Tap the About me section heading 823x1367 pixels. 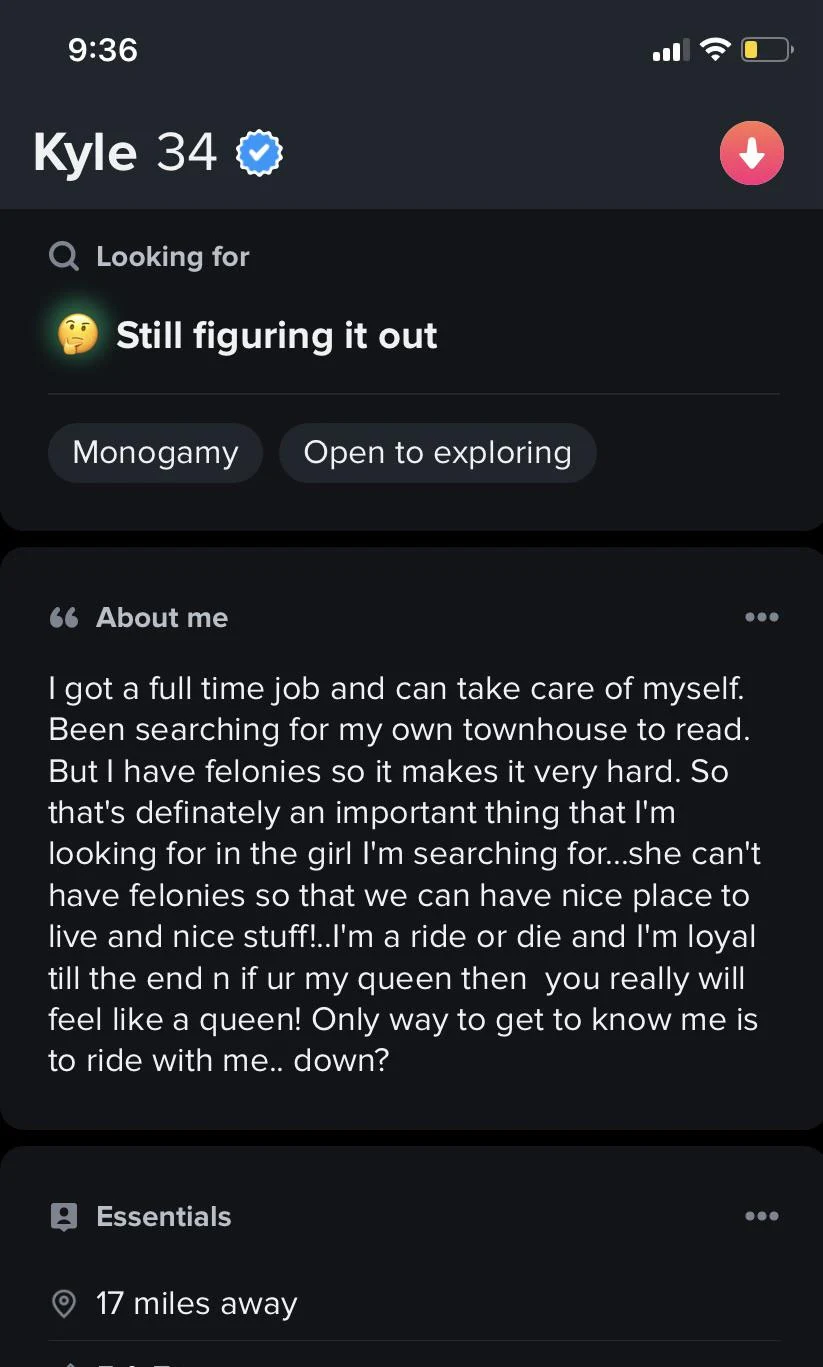pos(162,618)
